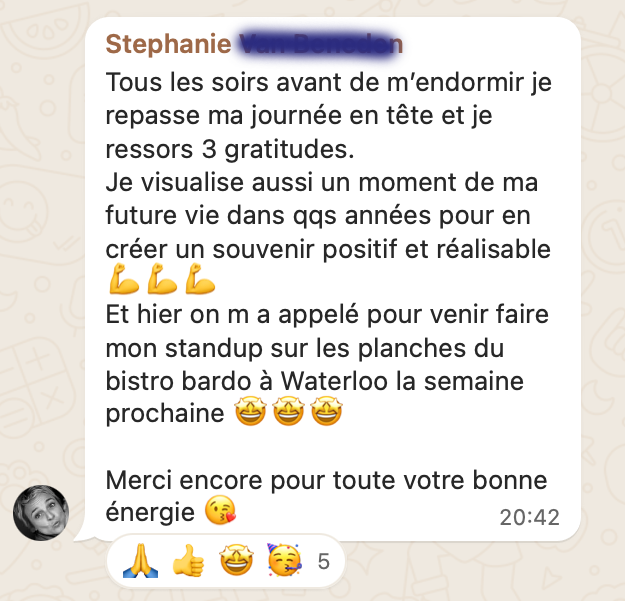Open the reactions count showing 5

coord(323,562)
